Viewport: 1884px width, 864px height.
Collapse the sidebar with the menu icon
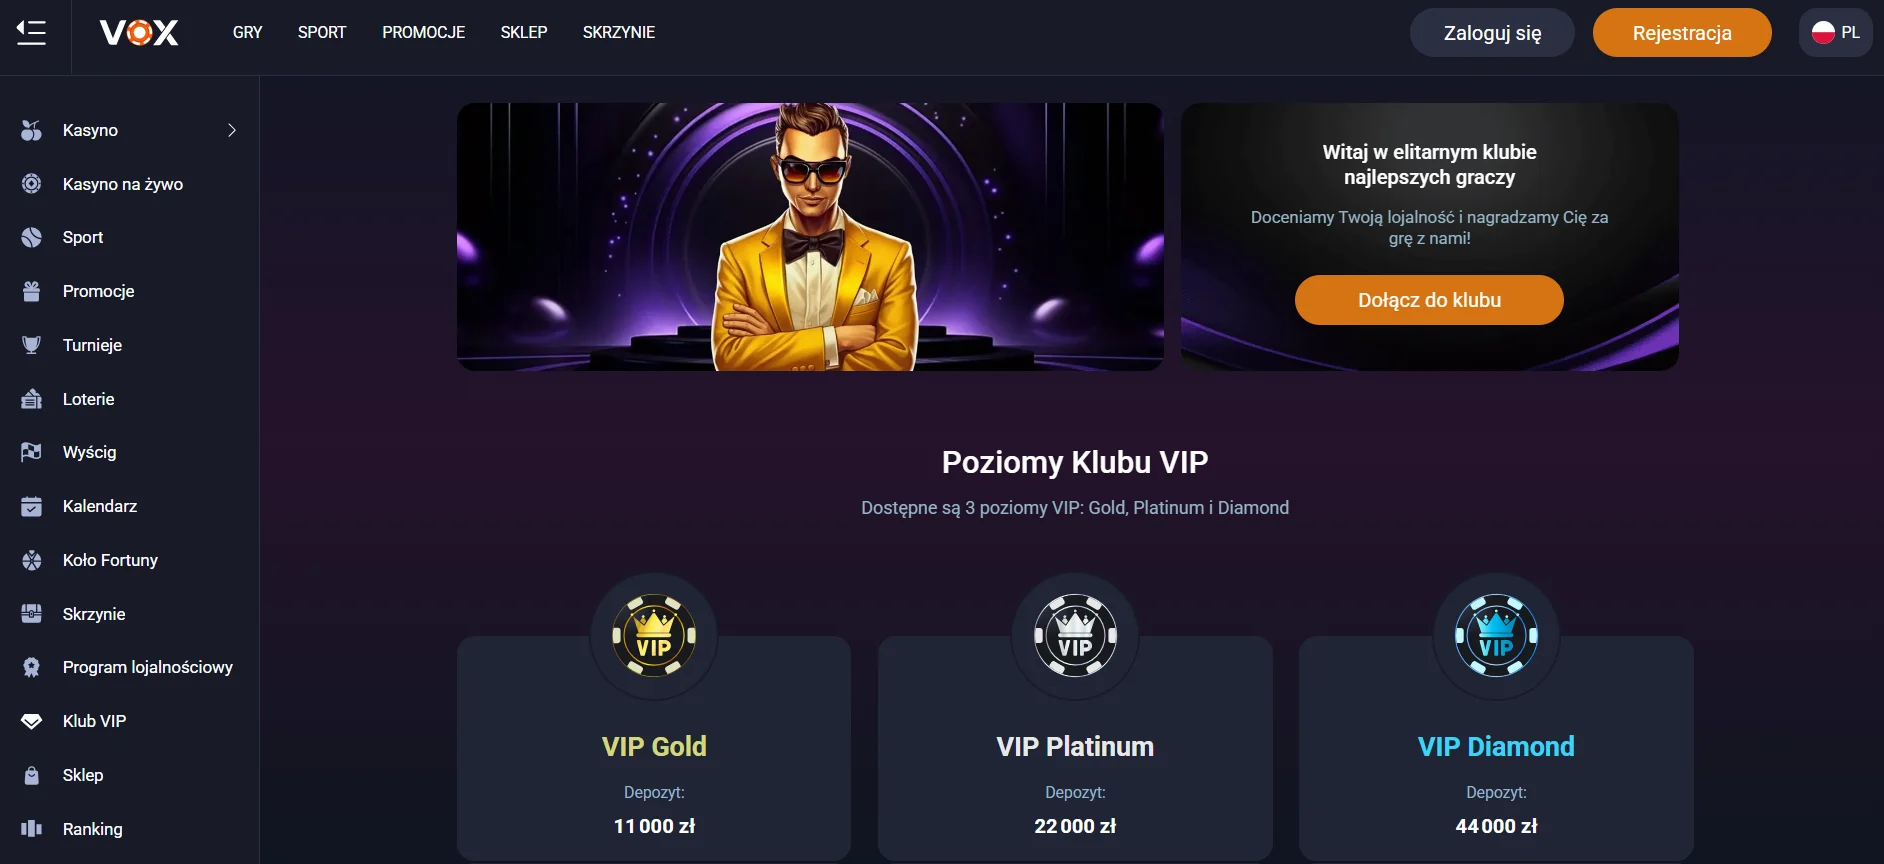click(x=31, y=33)
